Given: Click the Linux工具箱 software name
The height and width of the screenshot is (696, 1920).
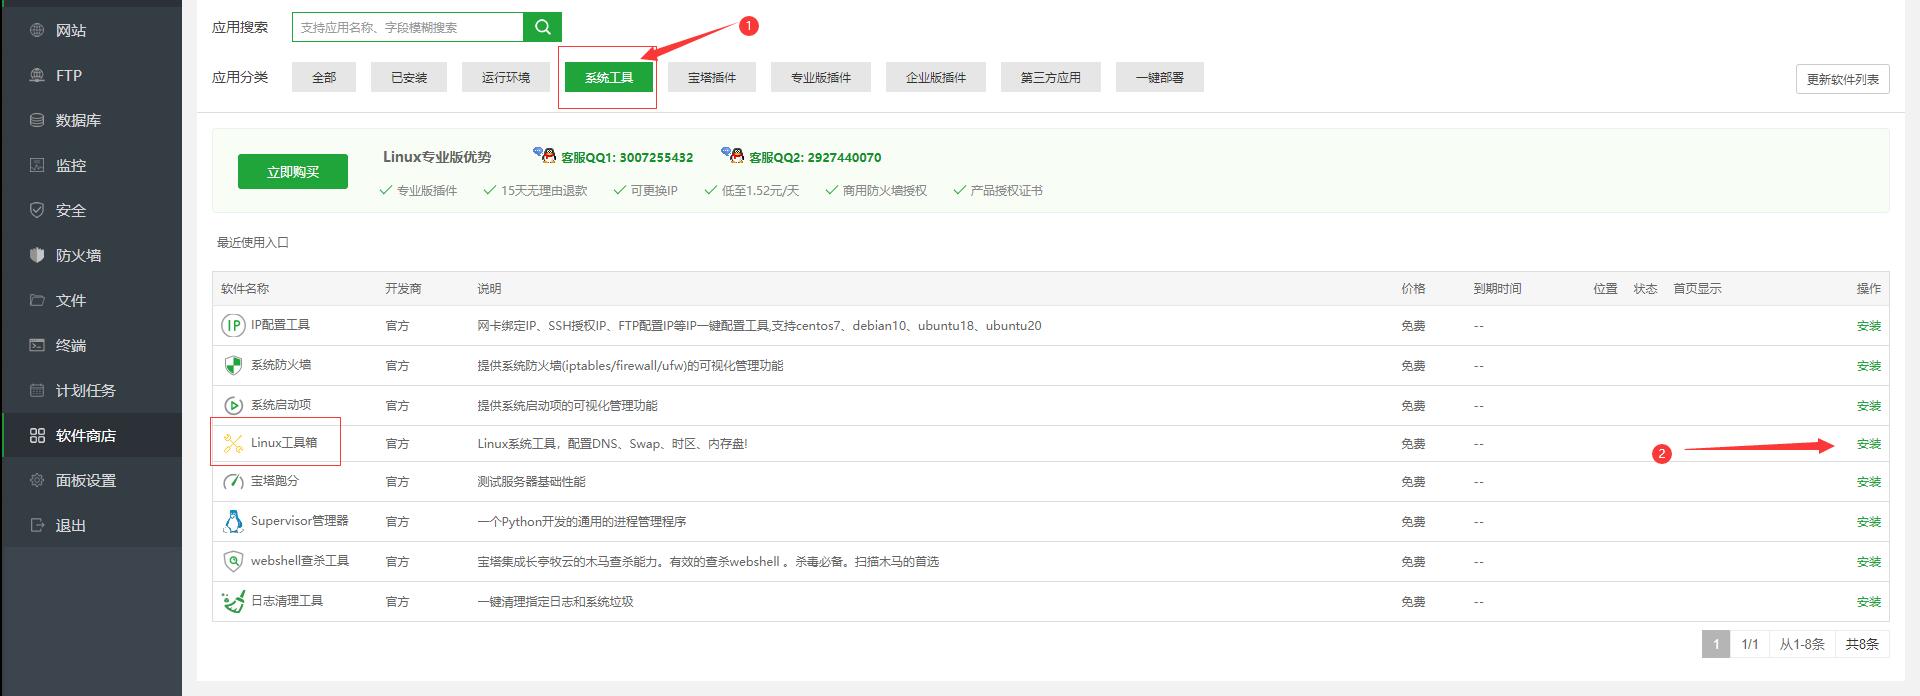Looking at the screenshot, I should point(284,443).
